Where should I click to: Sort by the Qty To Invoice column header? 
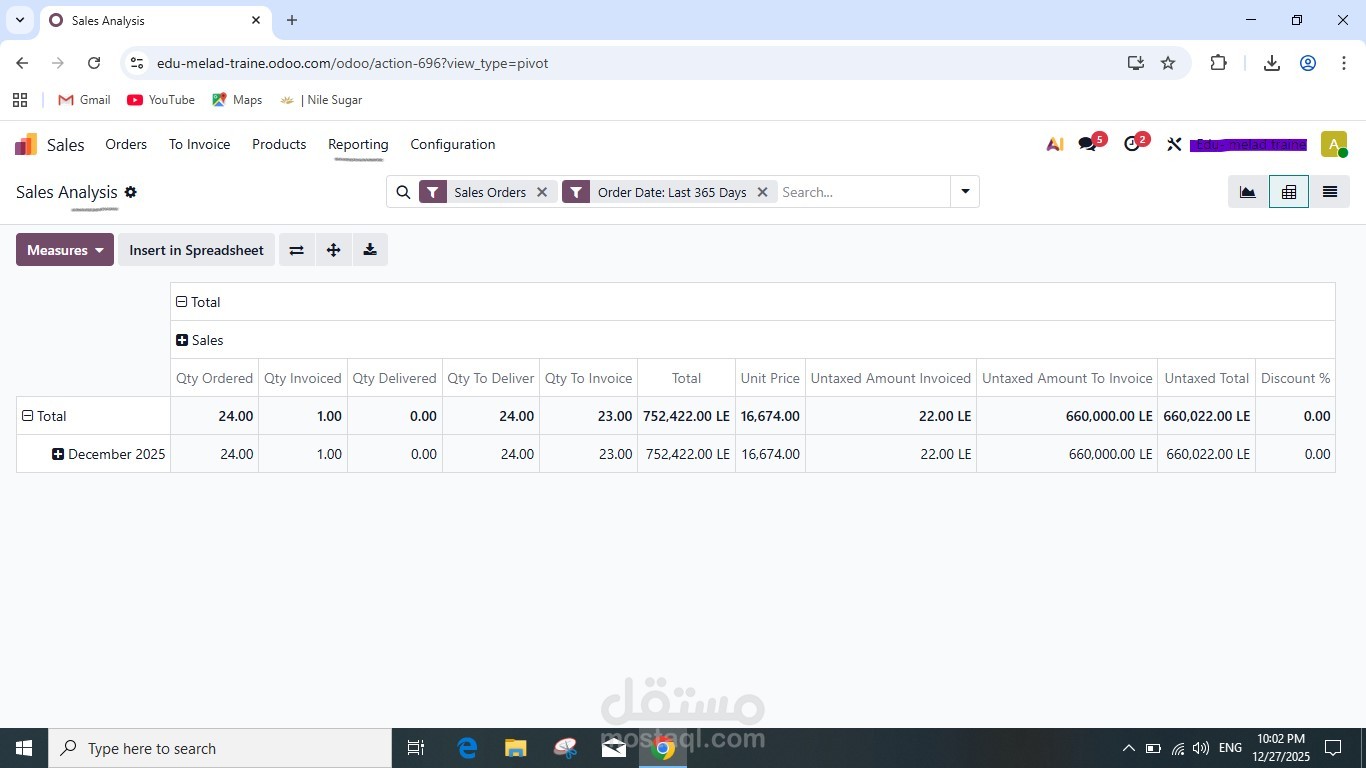click(588, 378)
